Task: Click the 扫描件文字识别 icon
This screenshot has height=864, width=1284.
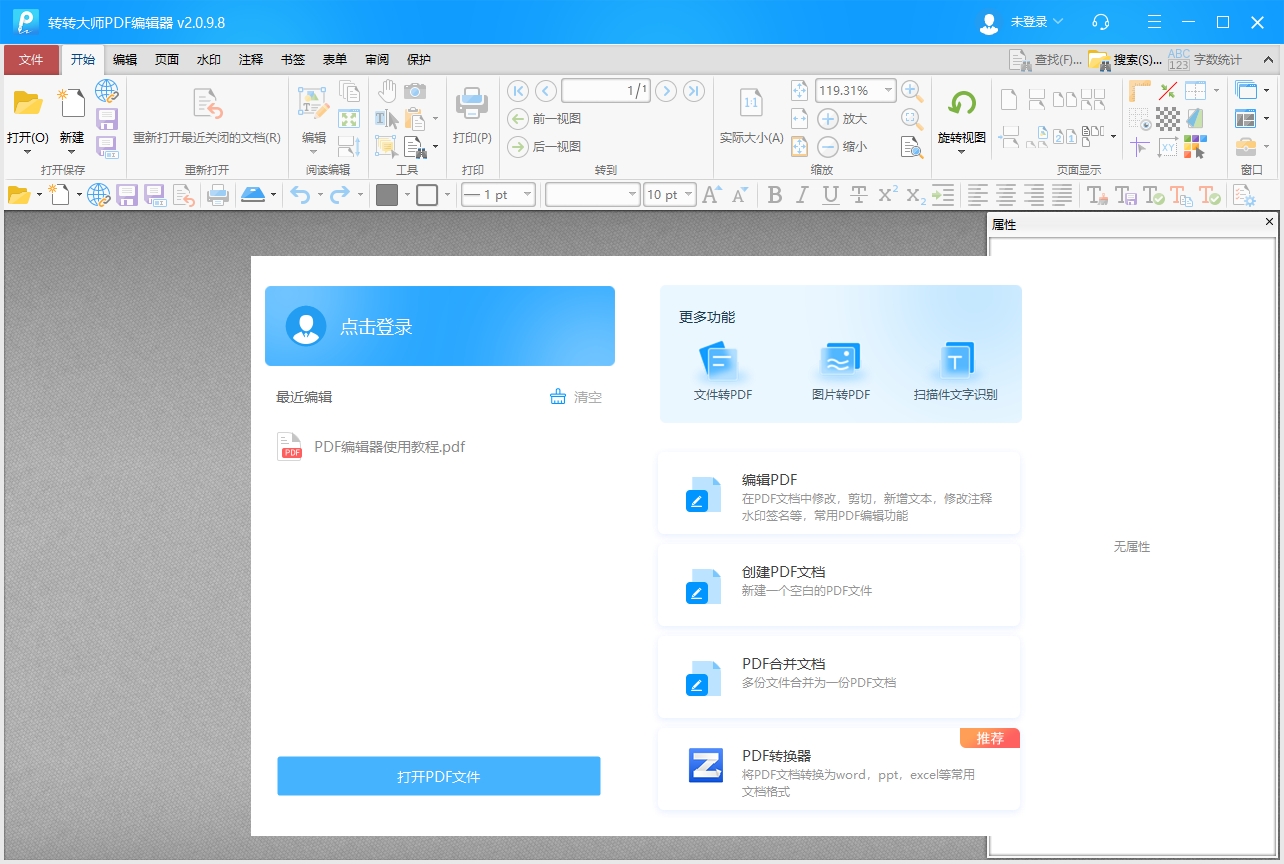Action: tap(956, 360)
